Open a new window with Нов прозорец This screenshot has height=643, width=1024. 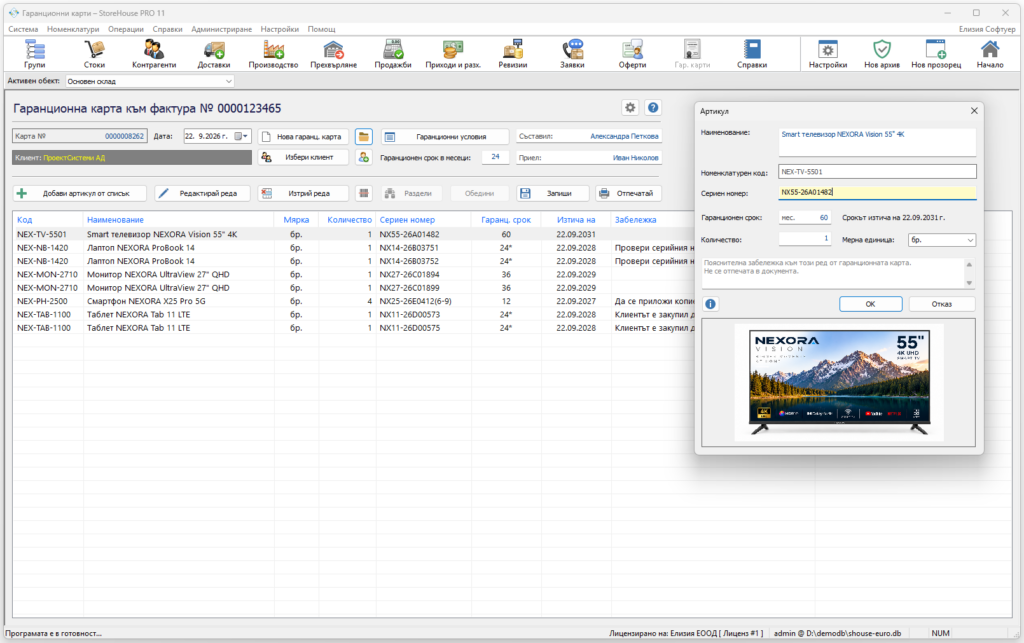pos(936,54)
